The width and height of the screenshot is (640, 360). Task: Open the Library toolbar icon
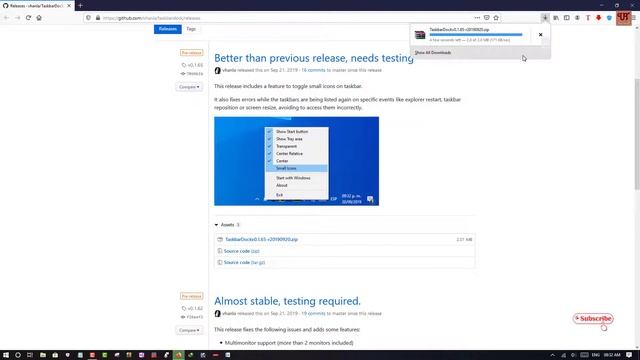tap(556, 18)
